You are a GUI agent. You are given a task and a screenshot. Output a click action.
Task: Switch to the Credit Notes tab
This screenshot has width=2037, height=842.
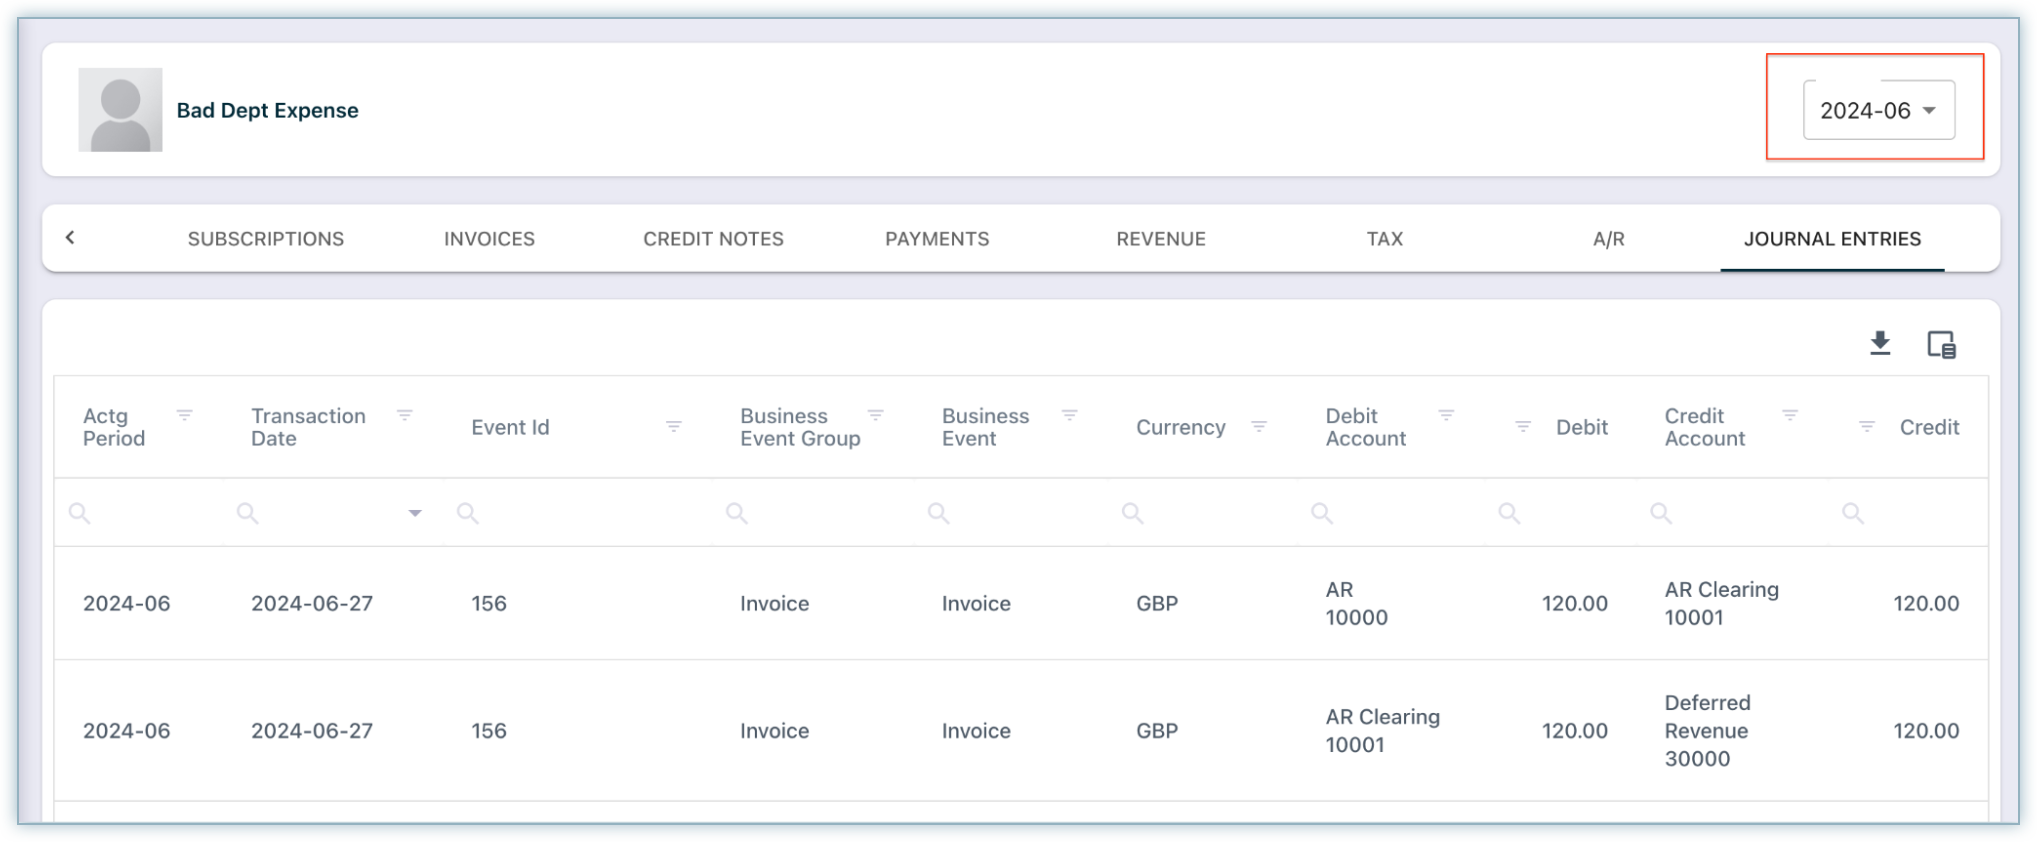[x=713, y=239]
